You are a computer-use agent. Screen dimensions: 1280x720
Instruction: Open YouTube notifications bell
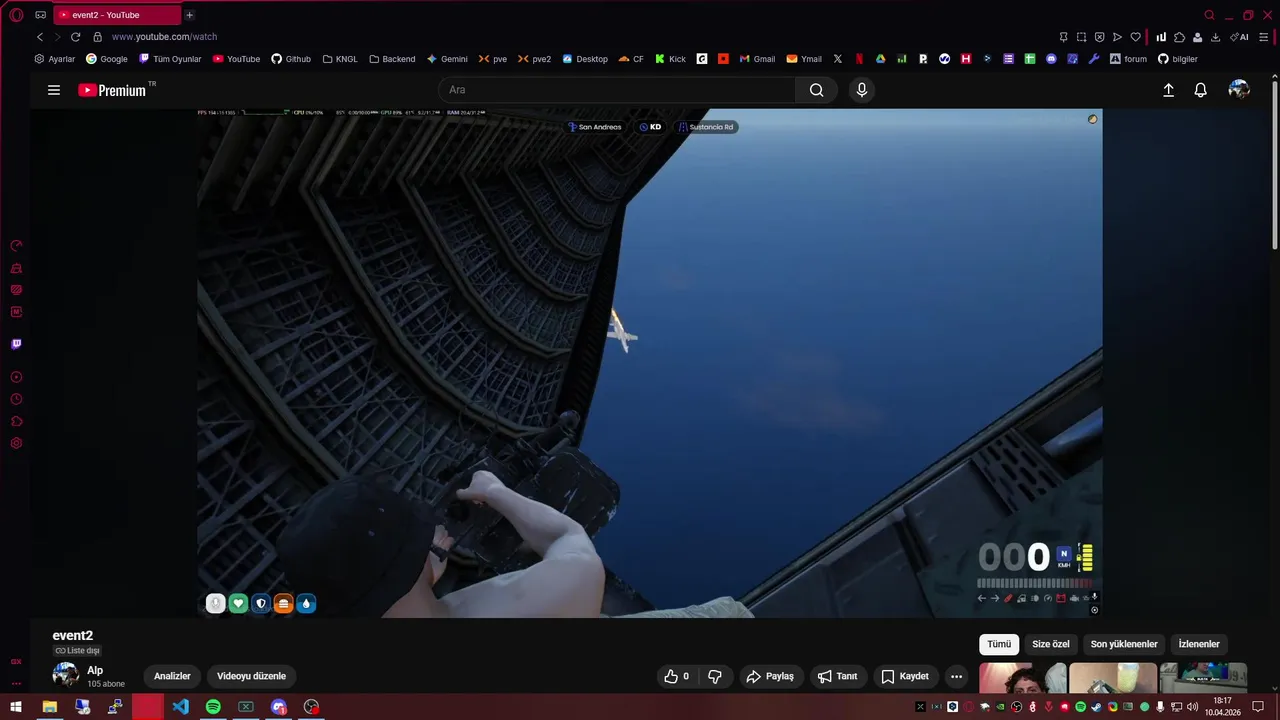pyautogui.click(x=1201, y=90)
